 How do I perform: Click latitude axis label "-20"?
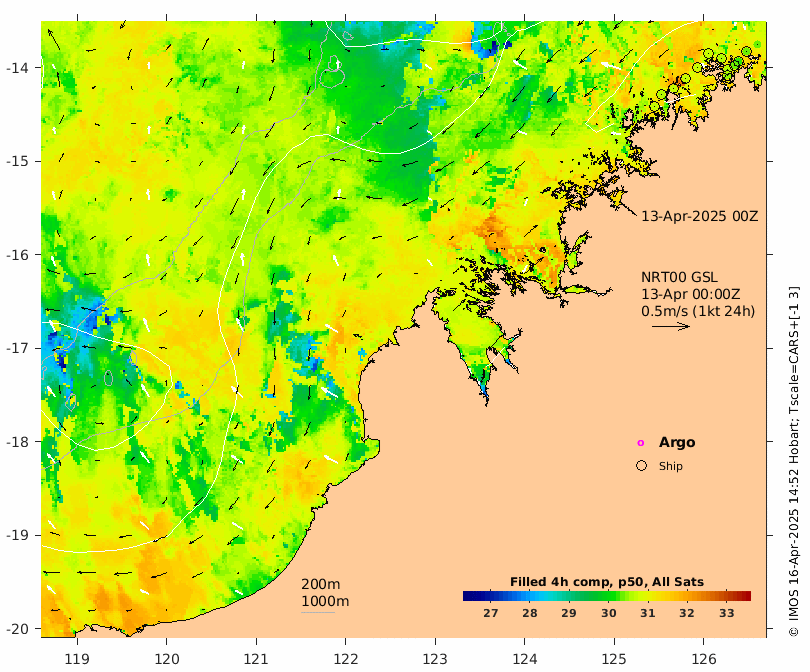(x=18, y=629)
